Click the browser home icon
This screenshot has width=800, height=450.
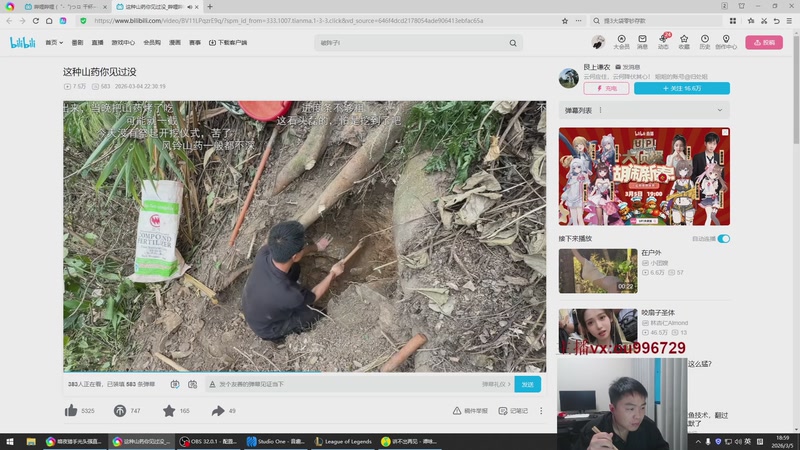tap(49, 21)
